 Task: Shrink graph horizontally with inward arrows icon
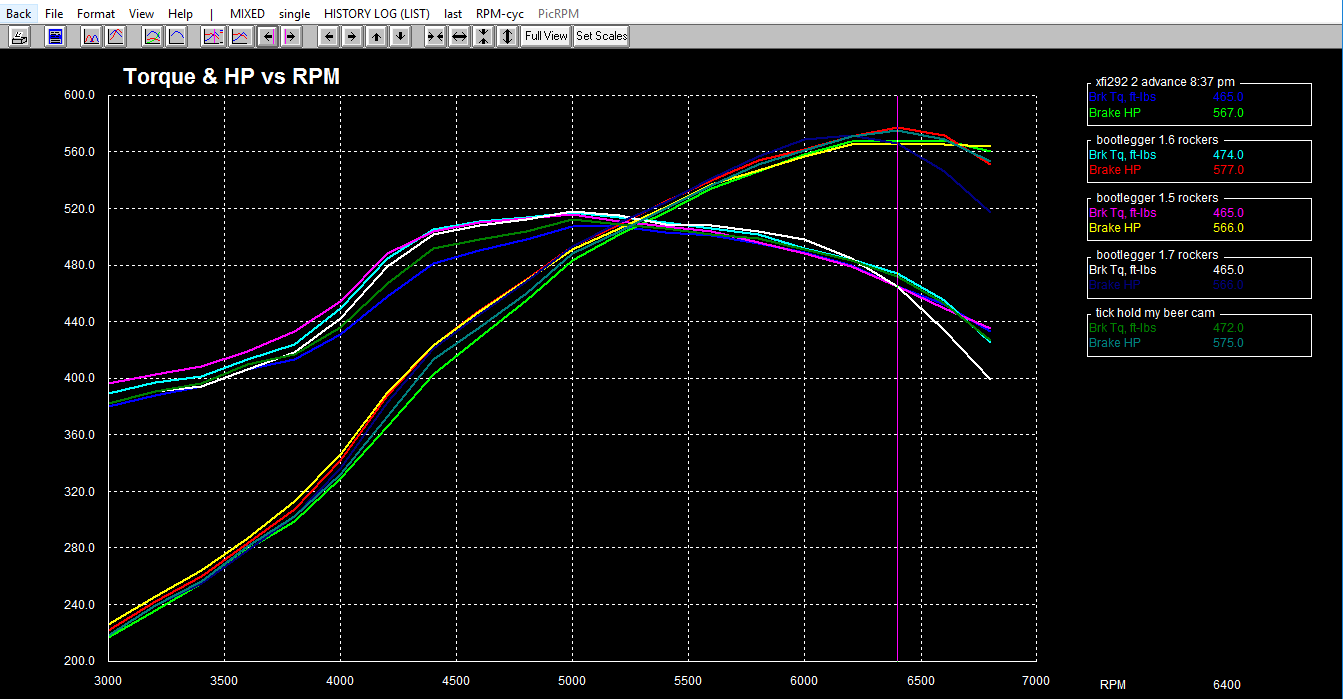(435, 36)
